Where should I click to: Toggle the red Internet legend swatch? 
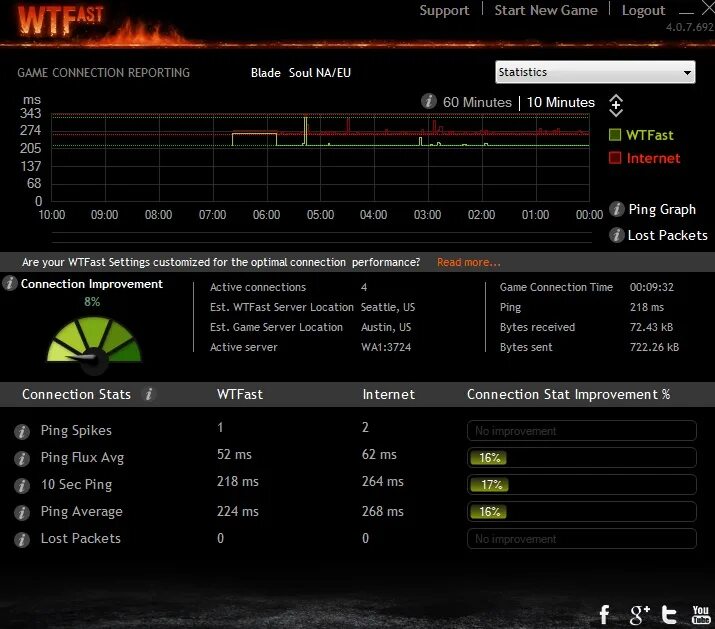(x=615, y=158)
